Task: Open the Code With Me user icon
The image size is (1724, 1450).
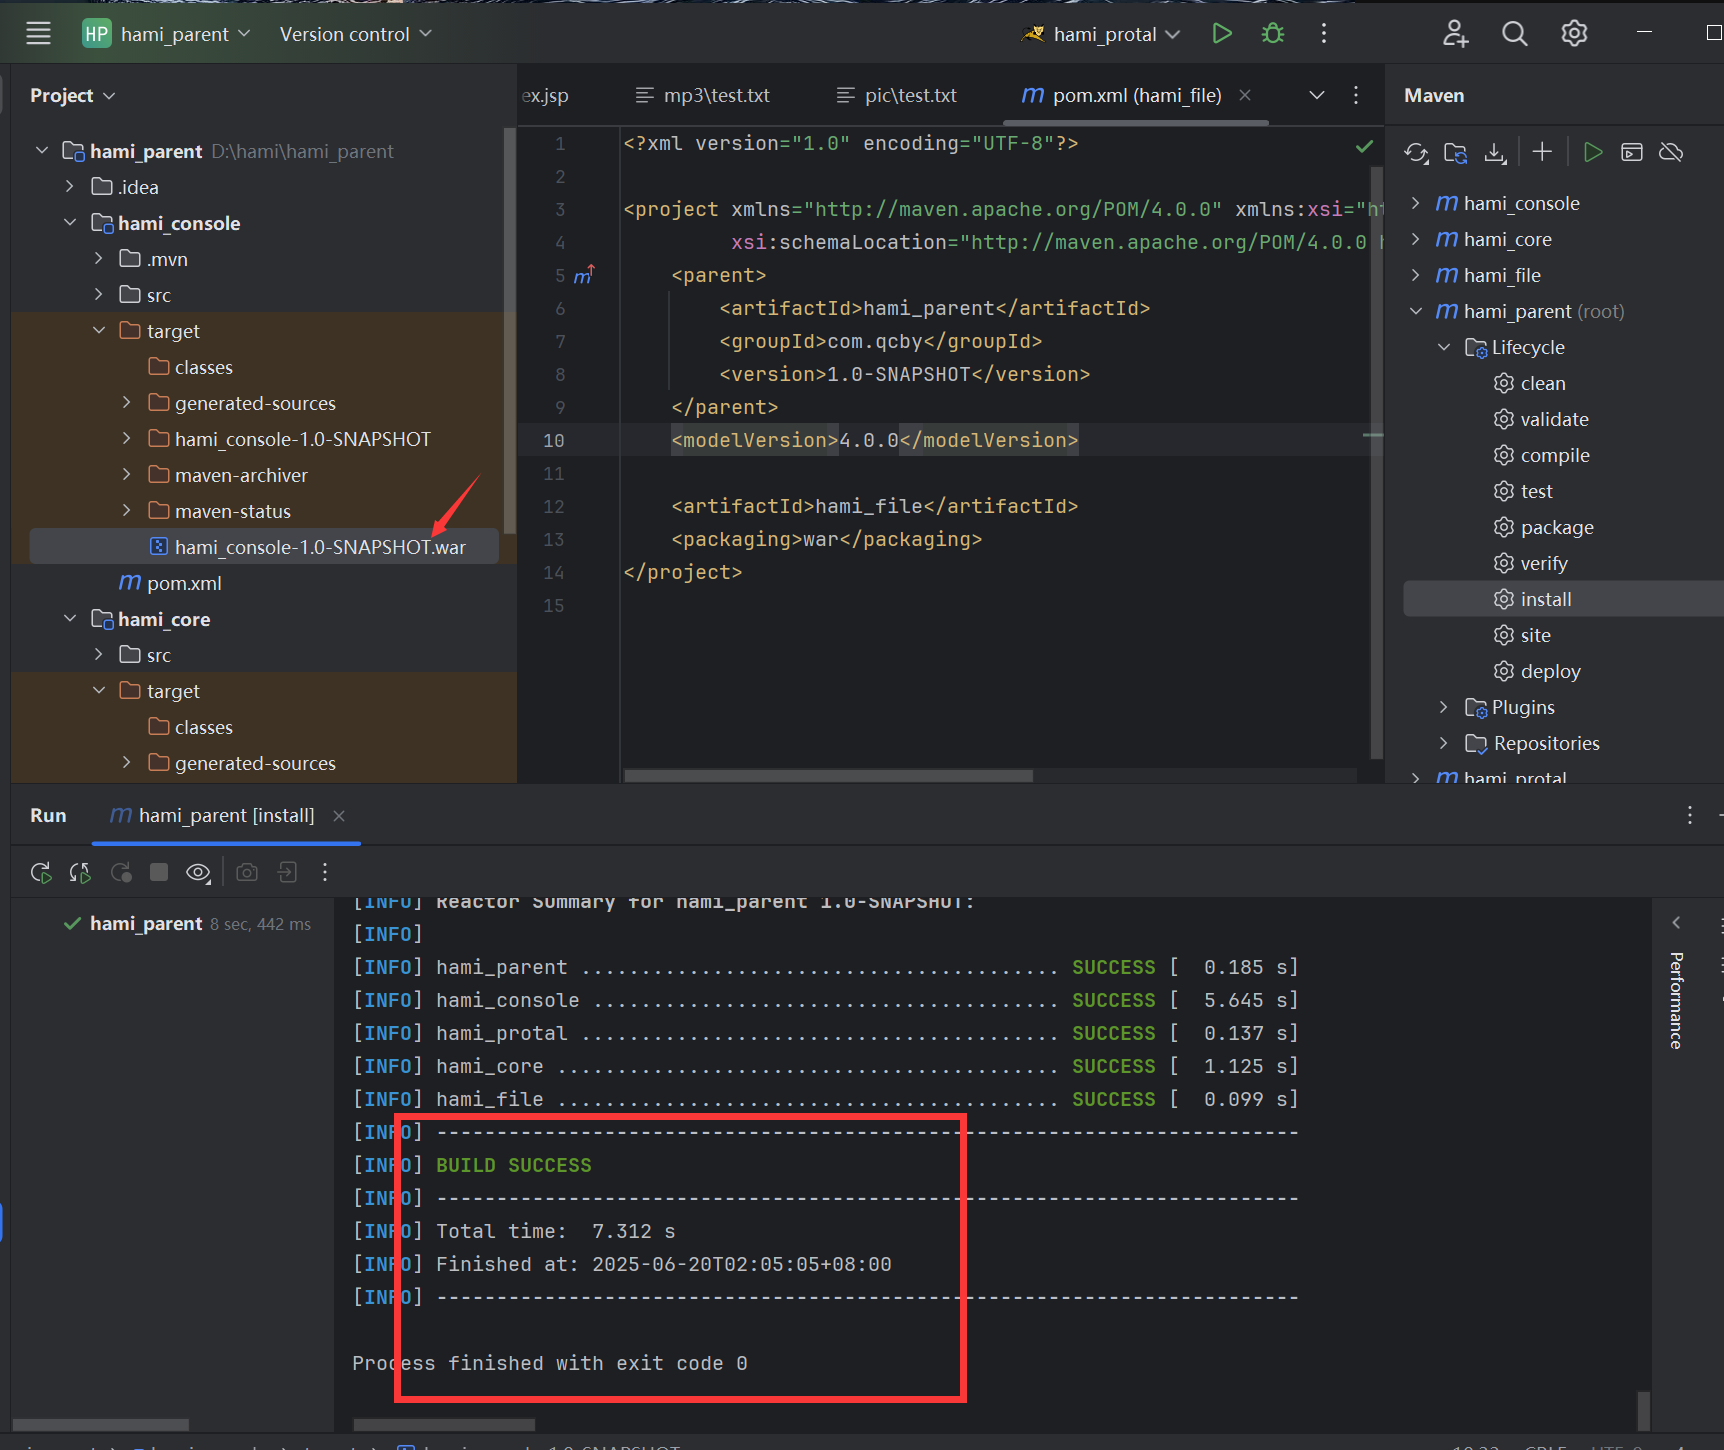Action: click(1454, 34)
